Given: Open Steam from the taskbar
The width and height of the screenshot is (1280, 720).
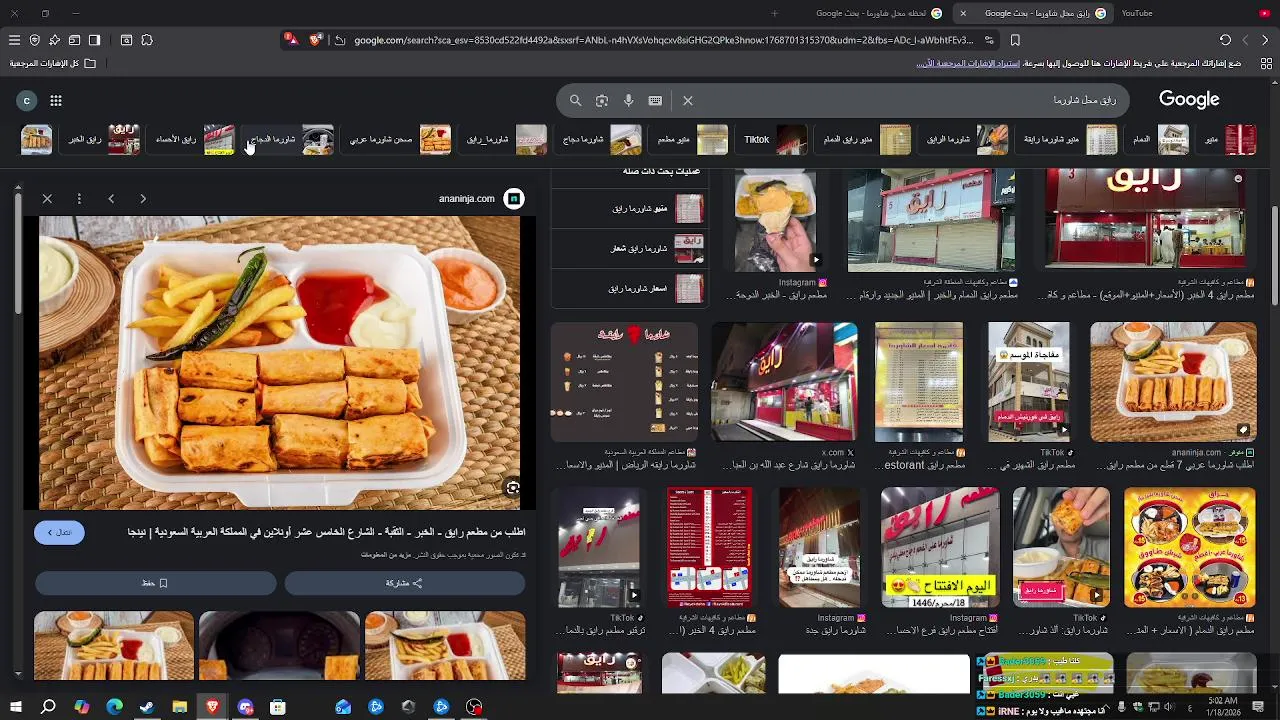Looking at the screenshot, I should tap(147, 707).
